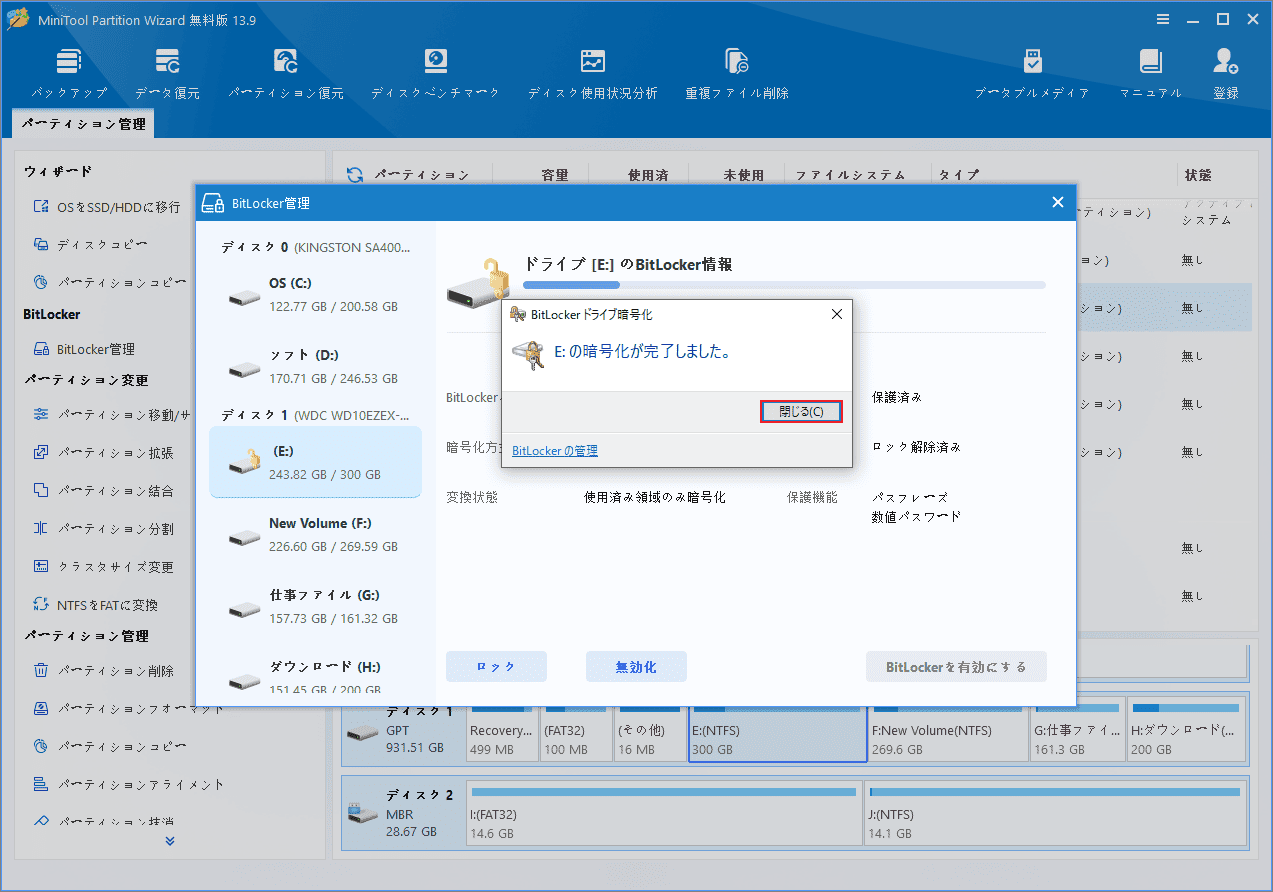Viewport: 1273px width, 892px height.
Task: Click the BitLockerを有効にする button
Action: (956, 667)
